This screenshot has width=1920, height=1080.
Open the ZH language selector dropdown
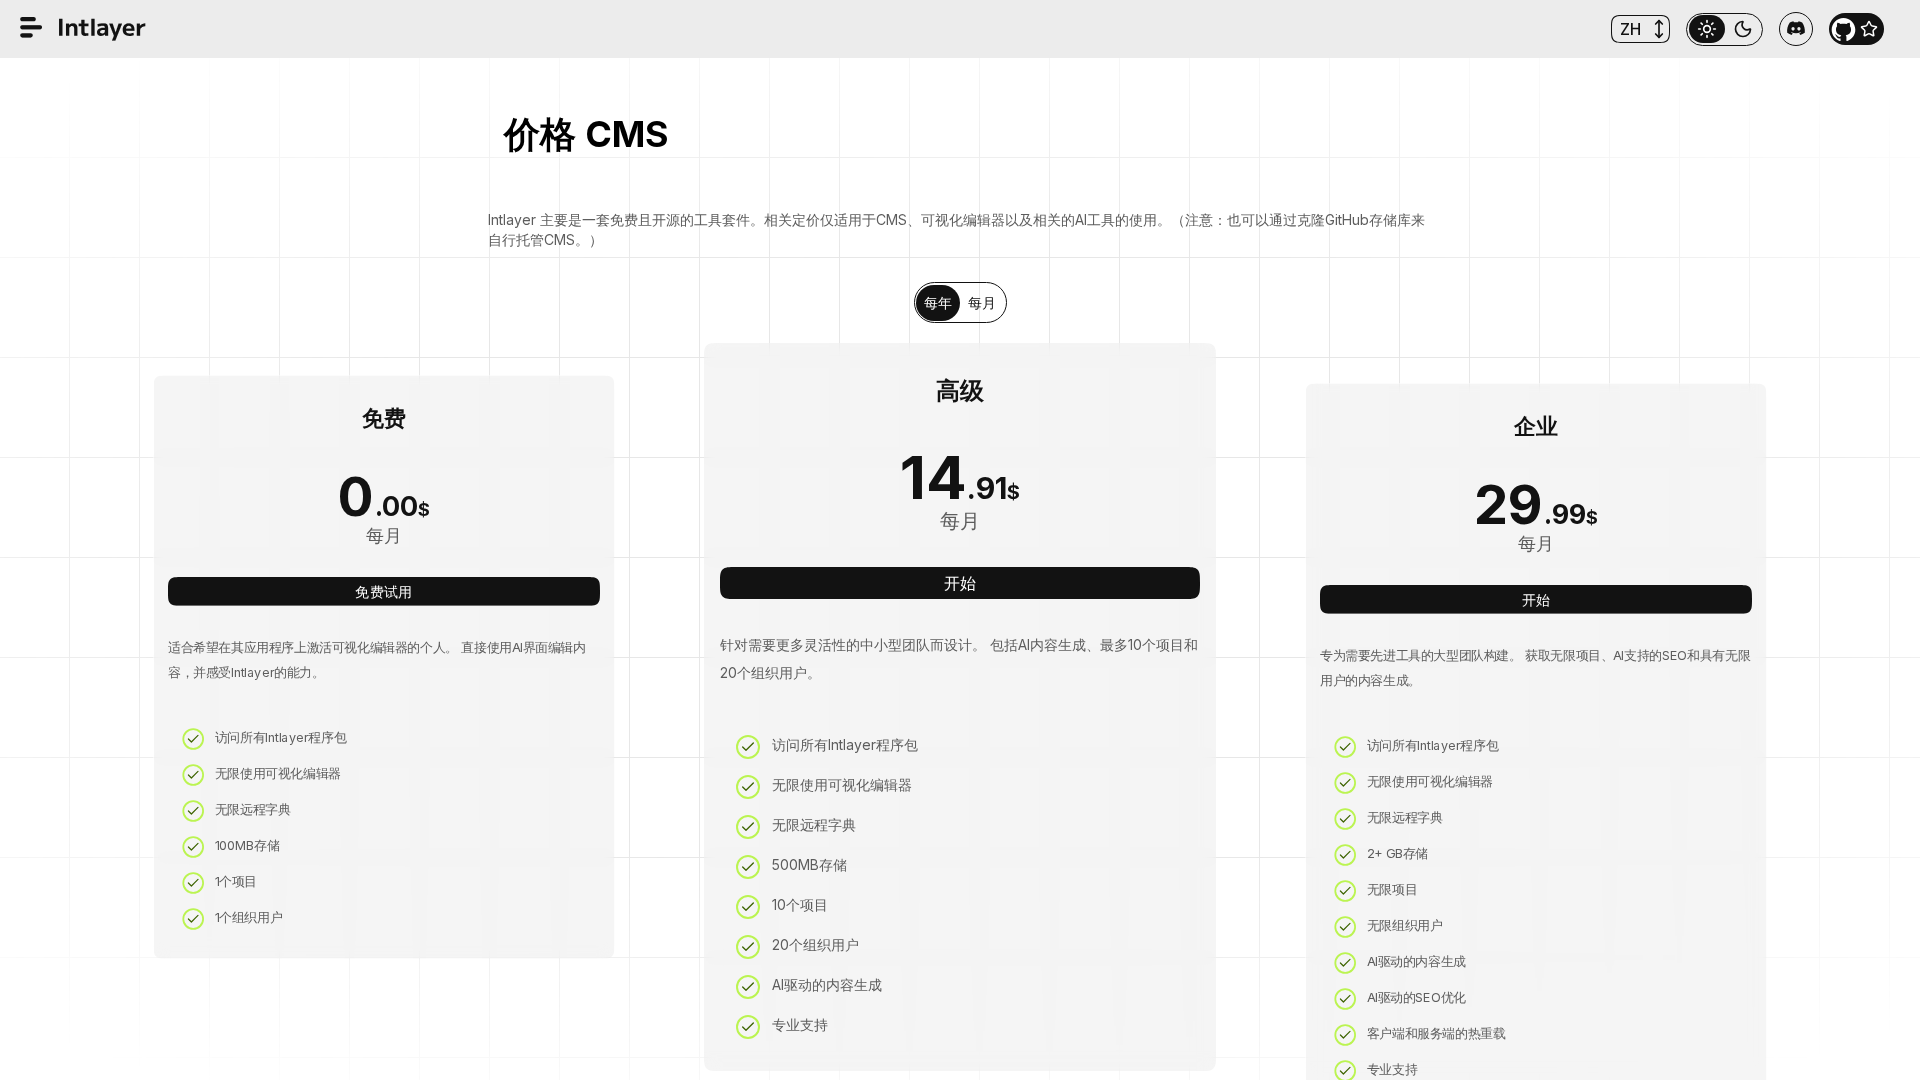point(1640,29)
